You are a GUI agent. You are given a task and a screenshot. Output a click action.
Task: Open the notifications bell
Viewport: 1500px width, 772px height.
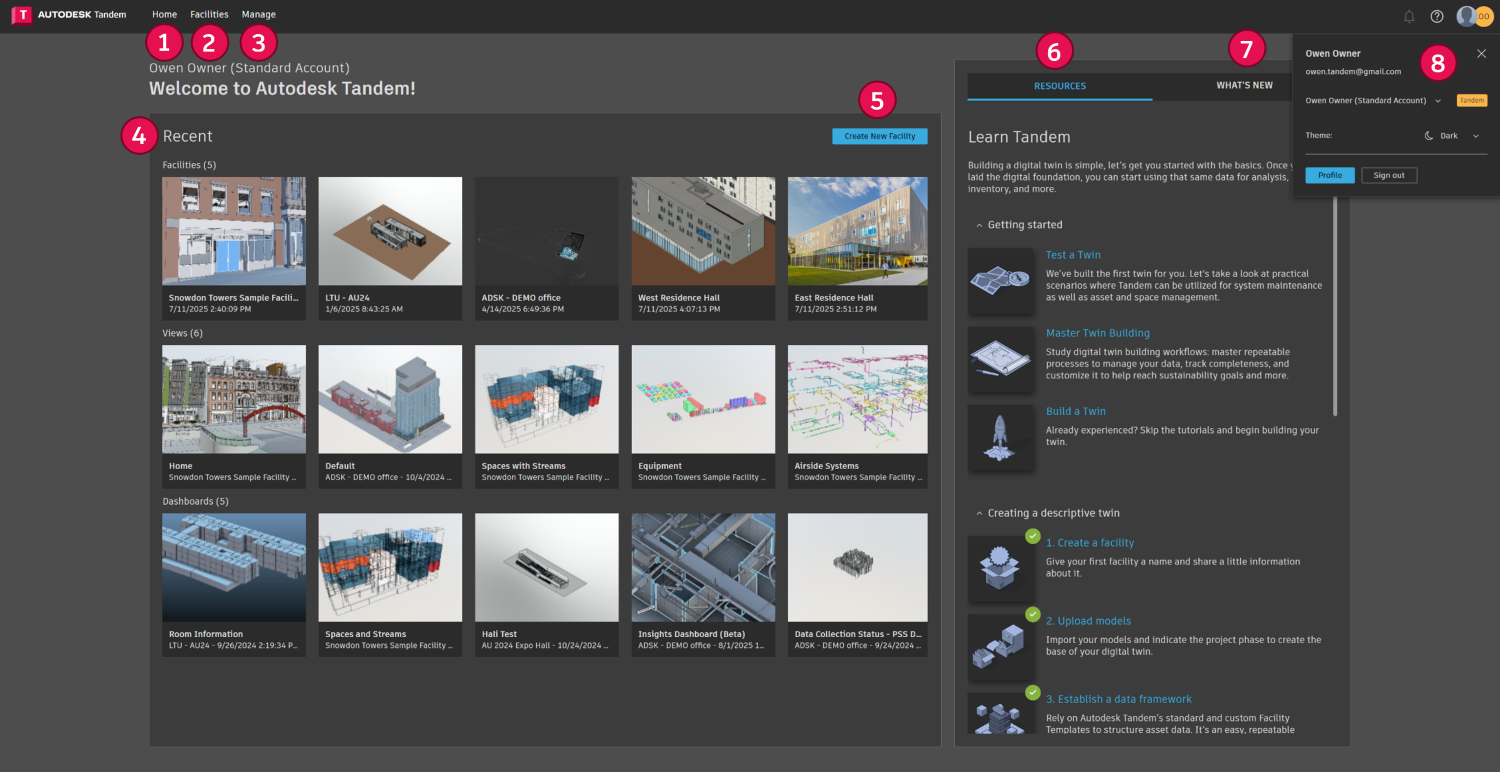[1409, 16]
